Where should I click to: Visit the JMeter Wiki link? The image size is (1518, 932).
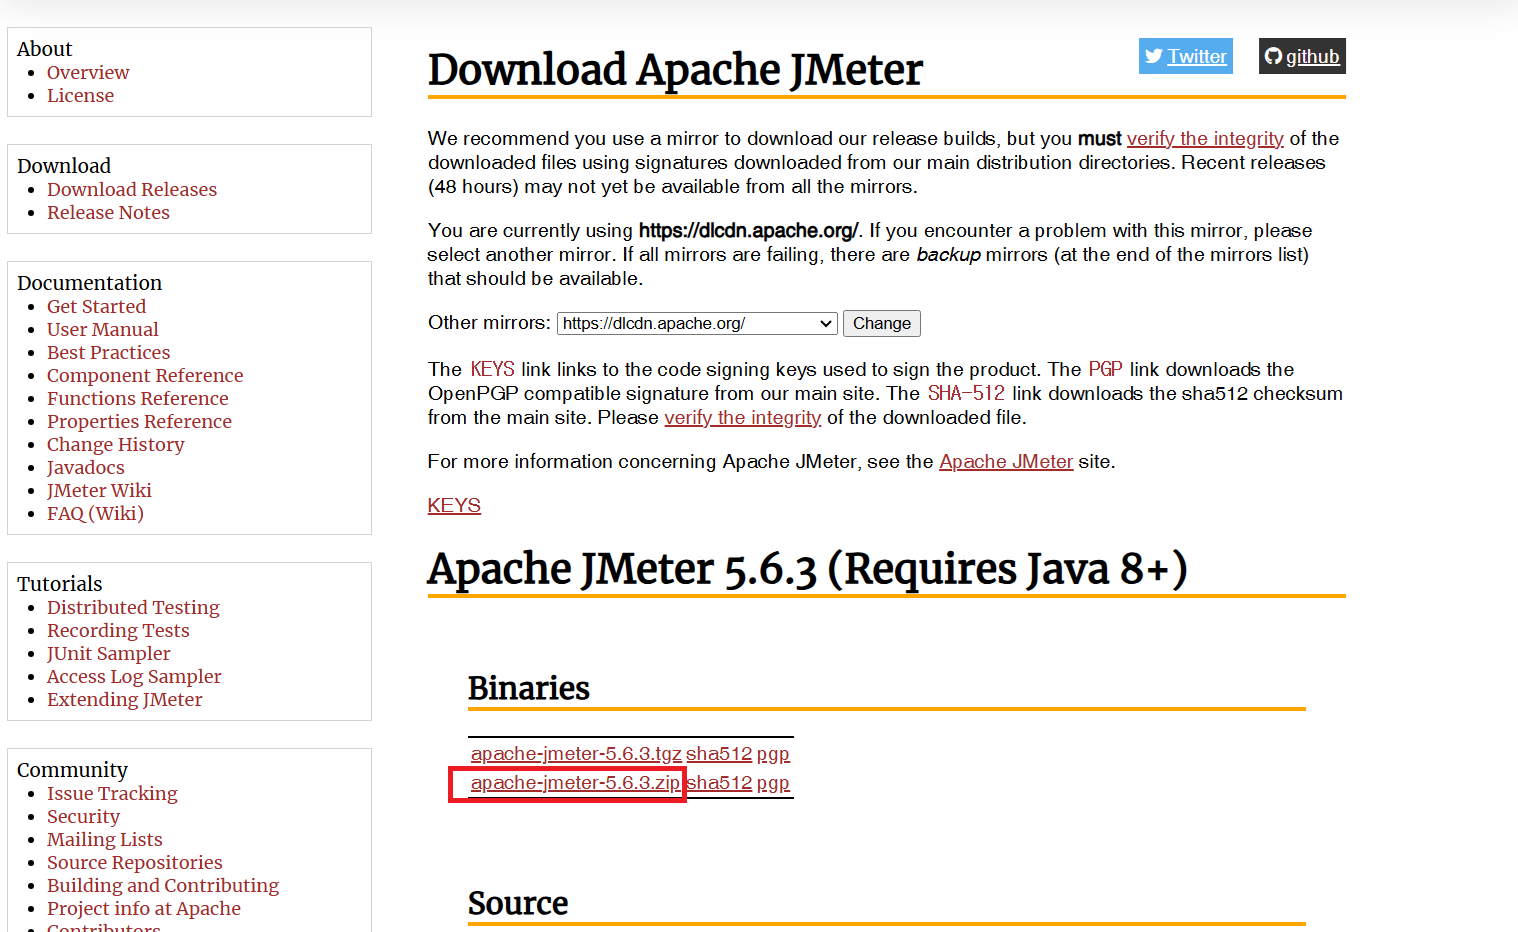[99, 490]
